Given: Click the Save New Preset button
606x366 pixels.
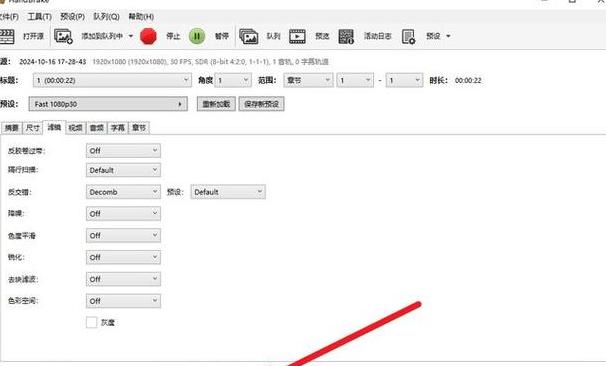Looking at the screenshot, I should [x=262, y=104].
